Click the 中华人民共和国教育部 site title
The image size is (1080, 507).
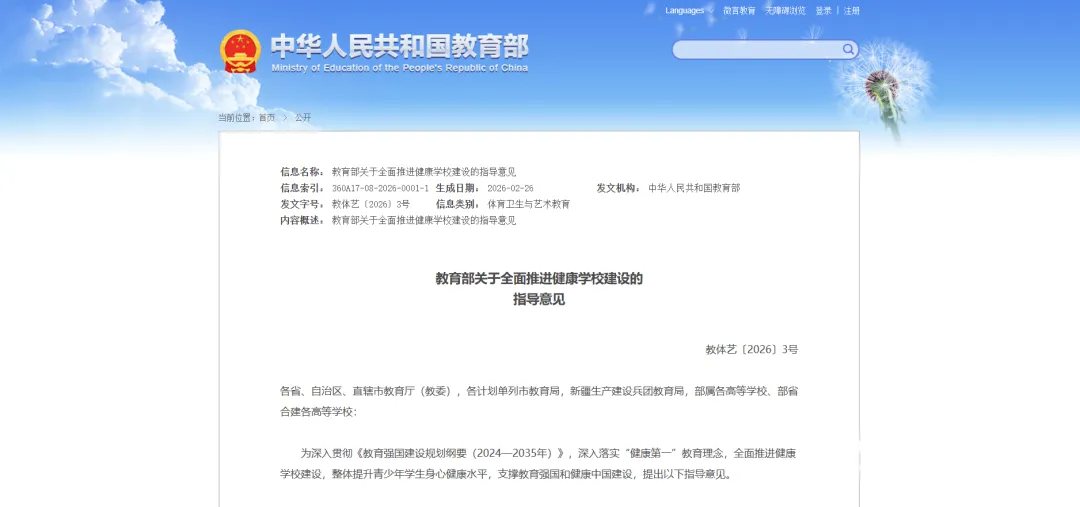[399, 46]
